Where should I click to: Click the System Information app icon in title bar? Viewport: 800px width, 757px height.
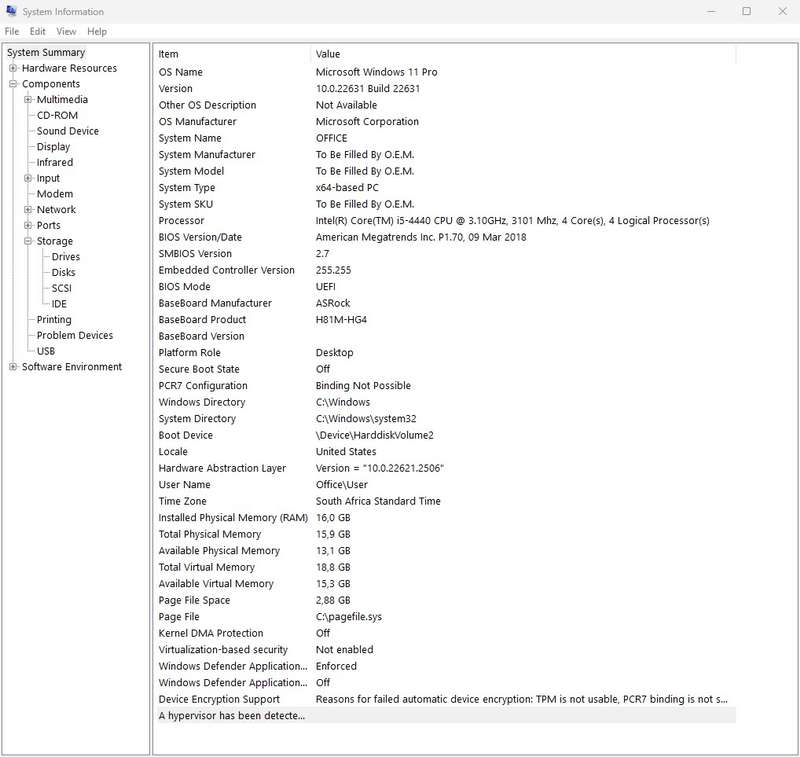point(11,11)
